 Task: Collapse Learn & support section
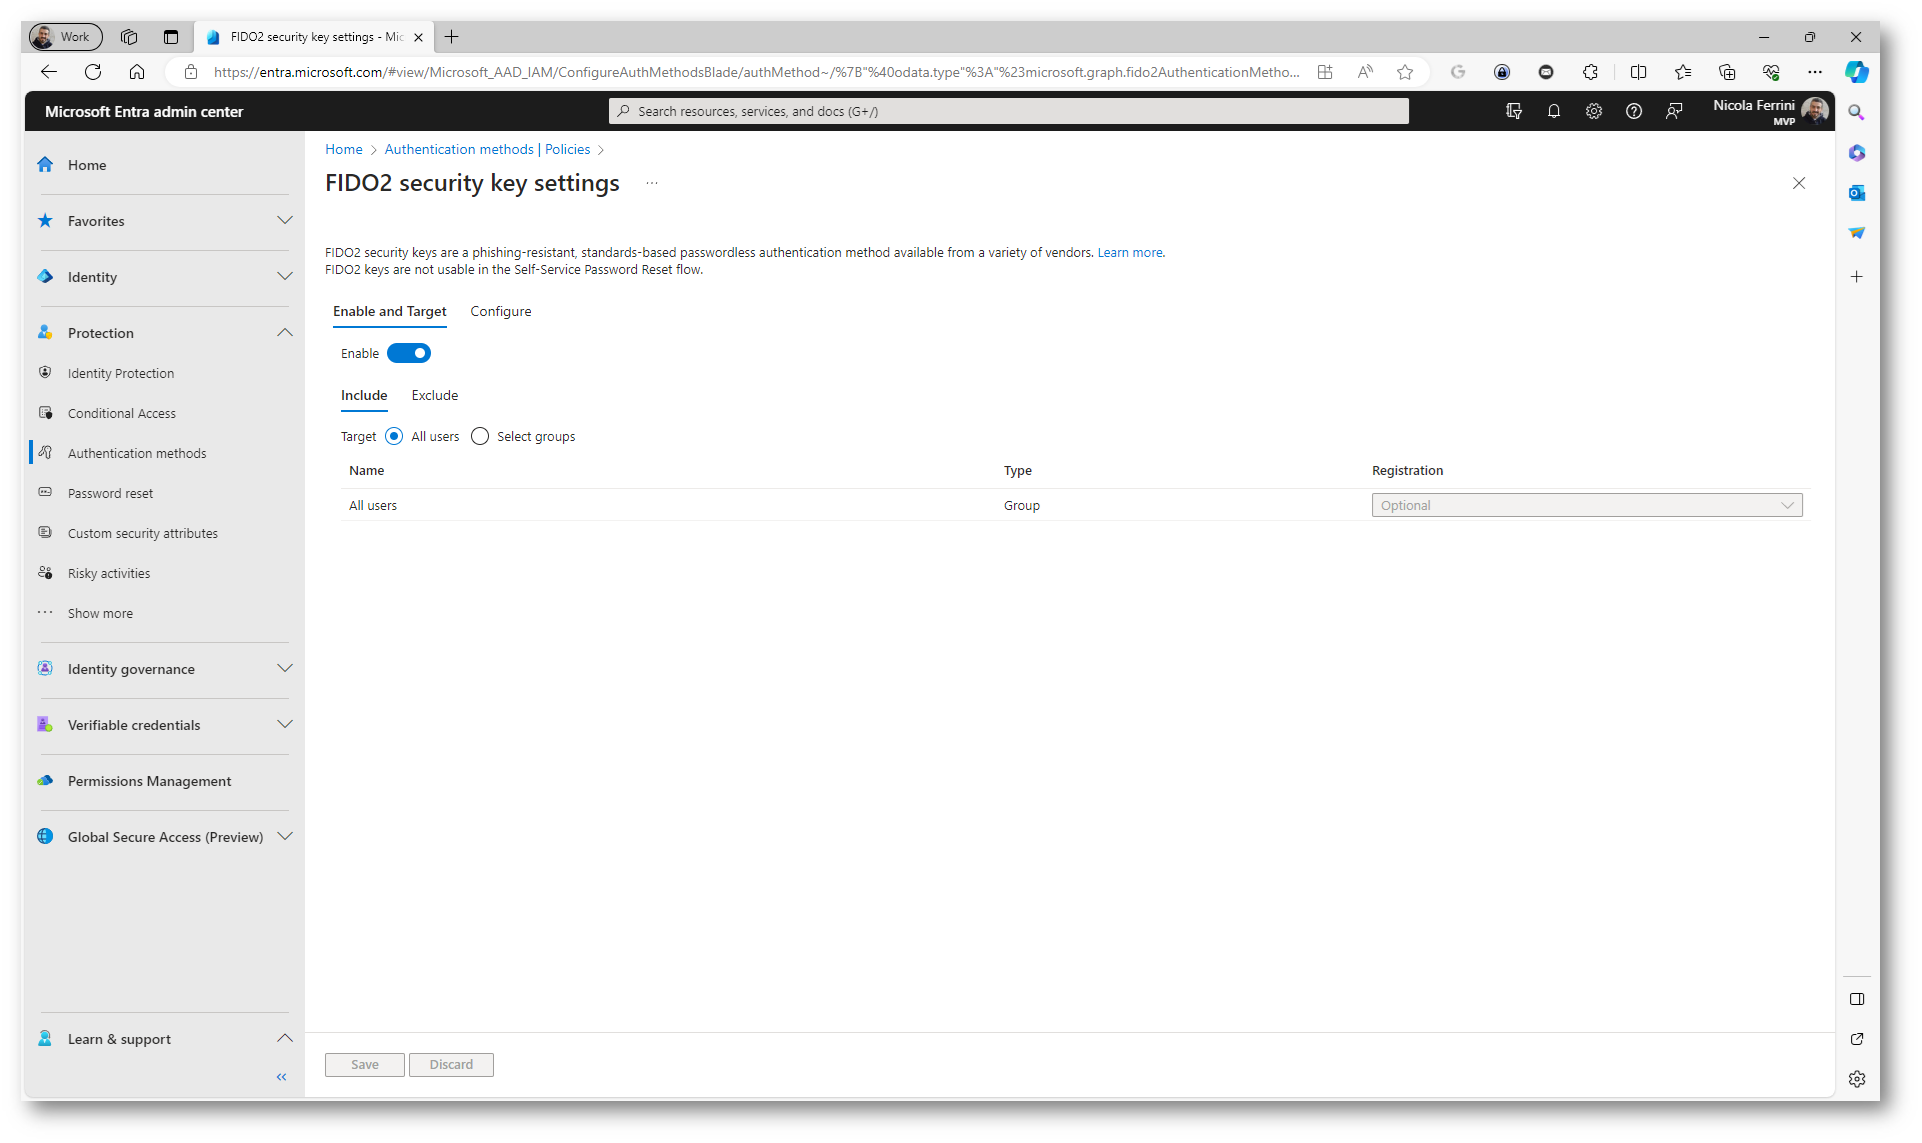pyautogui.click(x=285, y=1039)
